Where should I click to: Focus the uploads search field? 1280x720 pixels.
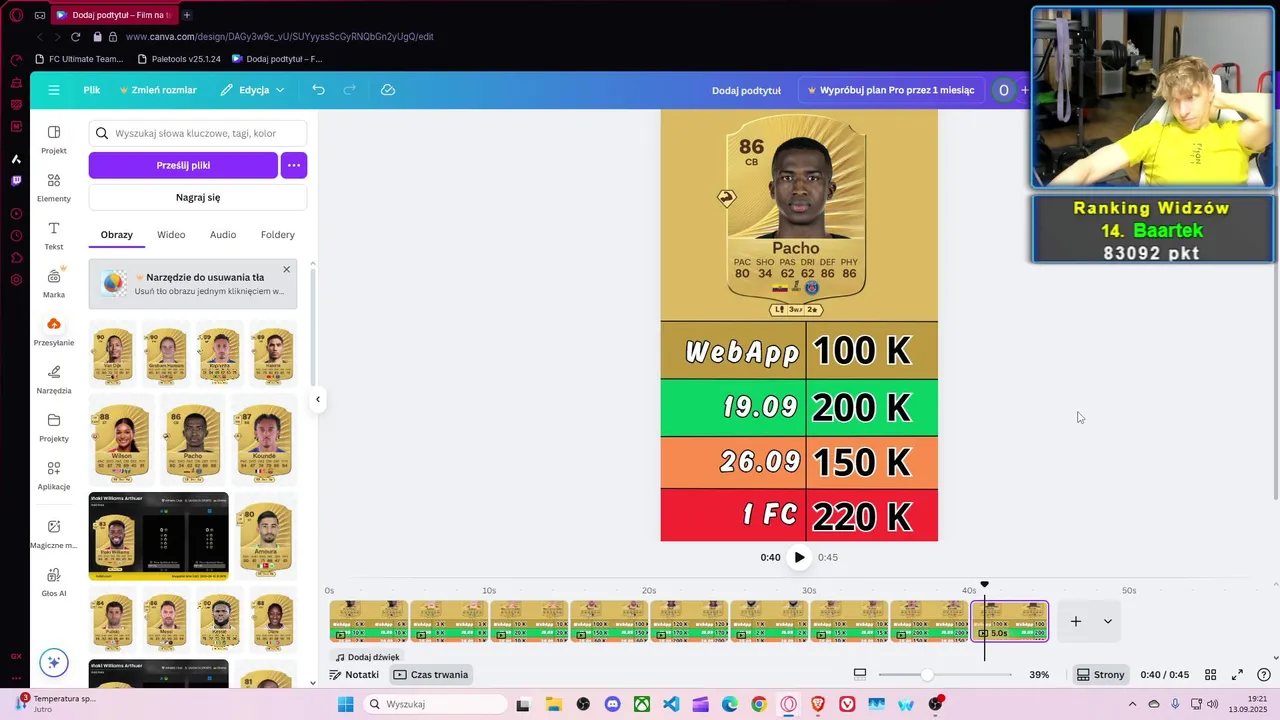[198, 133]
